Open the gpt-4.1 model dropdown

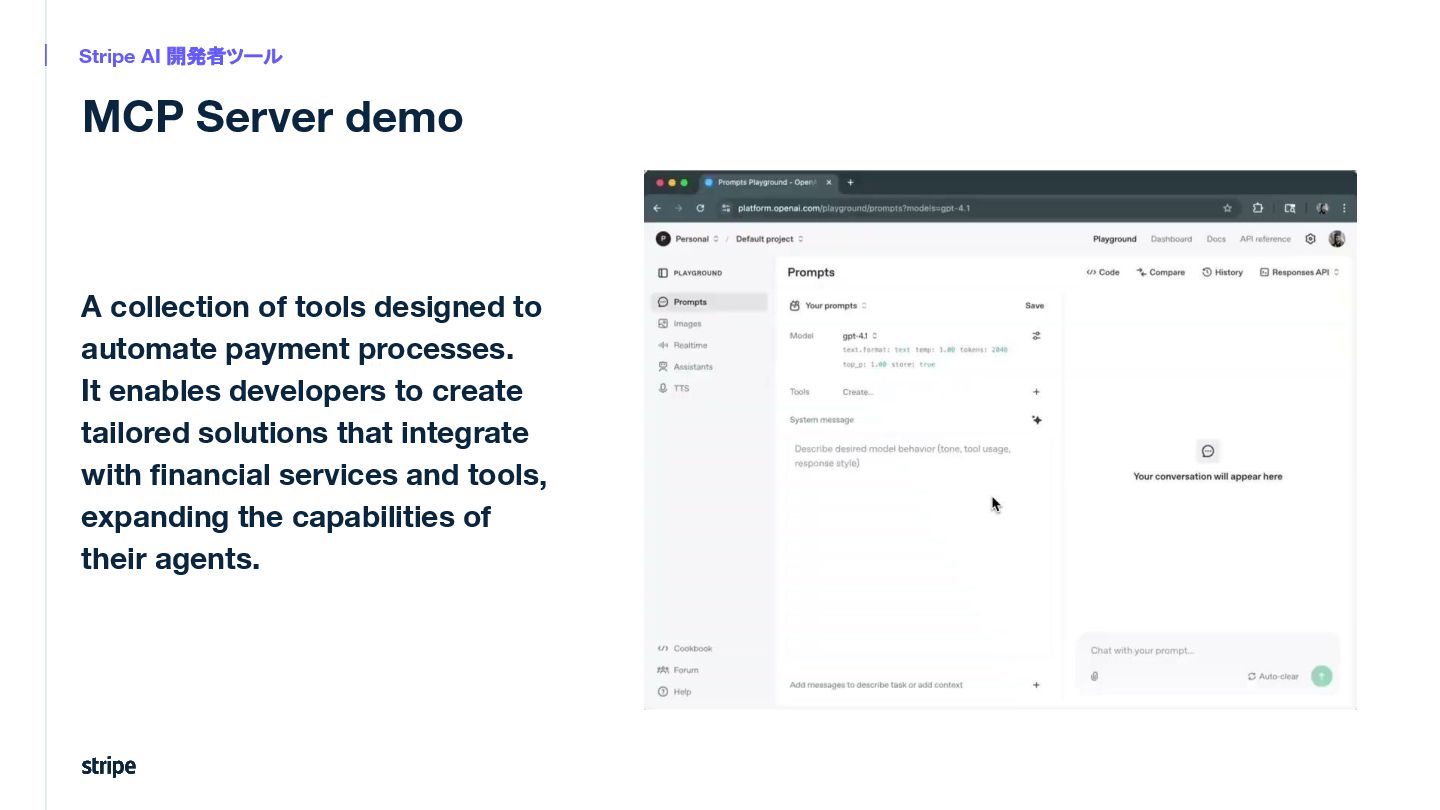(860, 336)
